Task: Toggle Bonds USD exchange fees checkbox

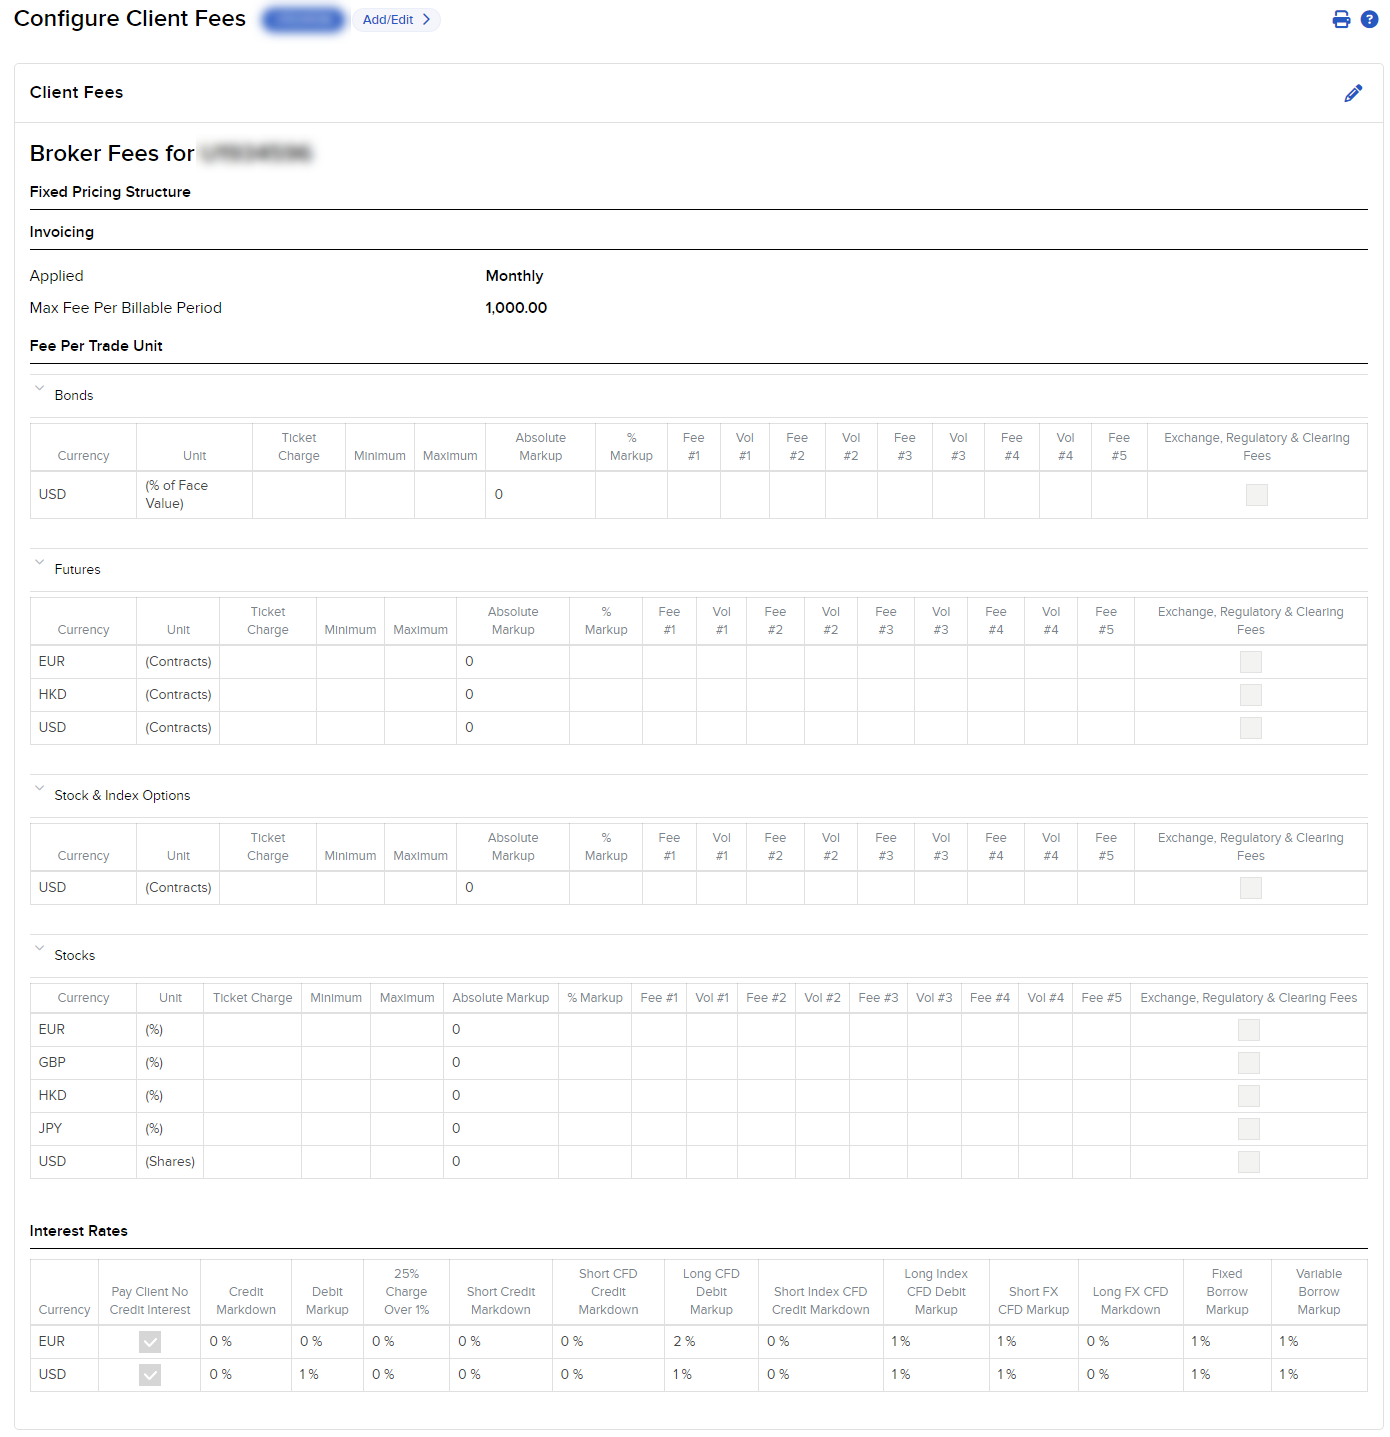Action: coord(1256,495)
